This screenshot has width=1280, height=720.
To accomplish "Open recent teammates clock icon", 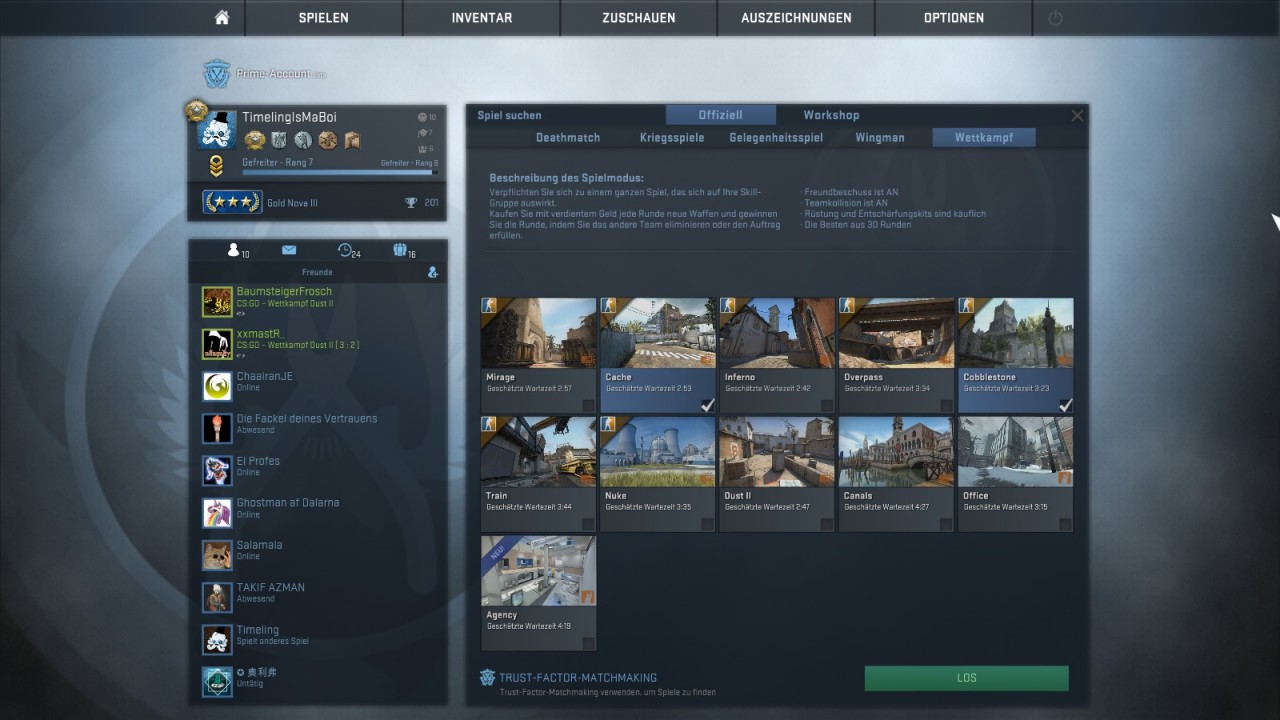I will (x=344, y=250).
